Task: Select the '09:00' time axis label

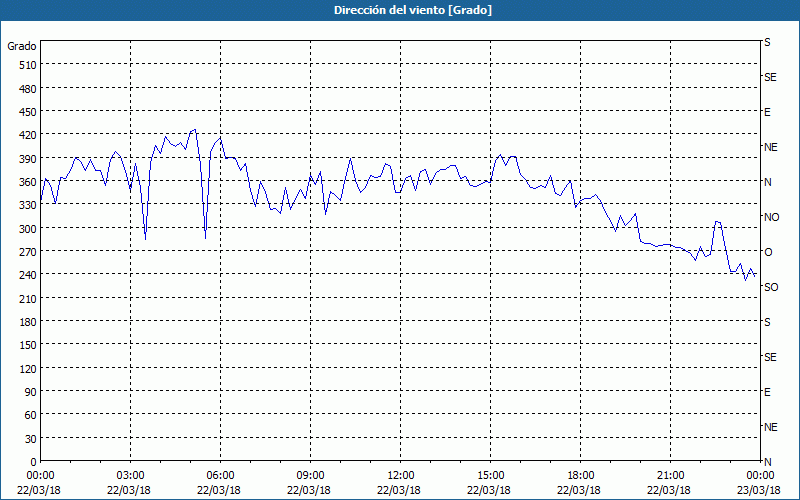Action: (310, 476)
